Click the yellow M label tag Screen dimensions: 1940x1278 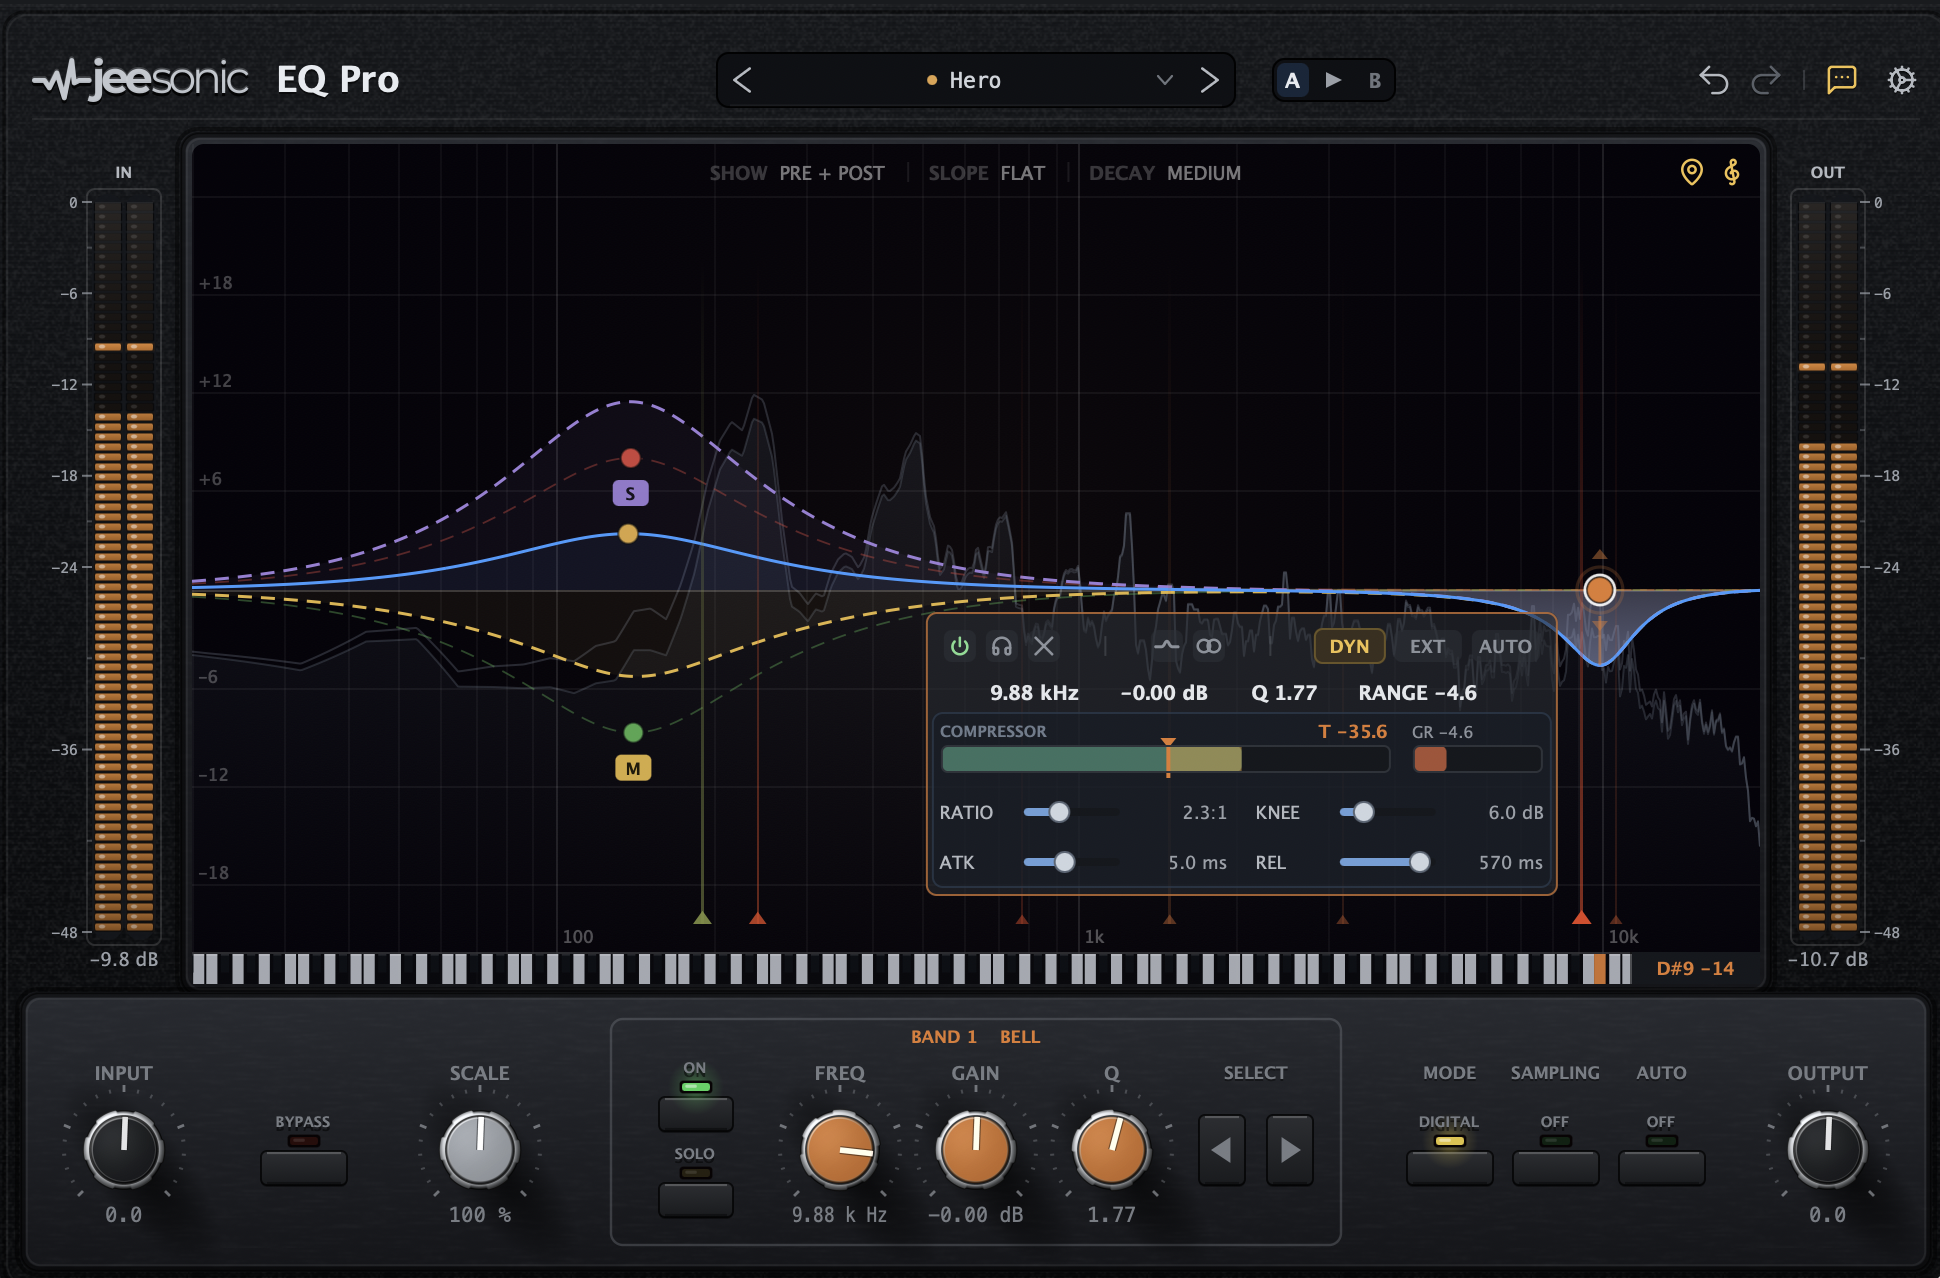tap(633, 768)
